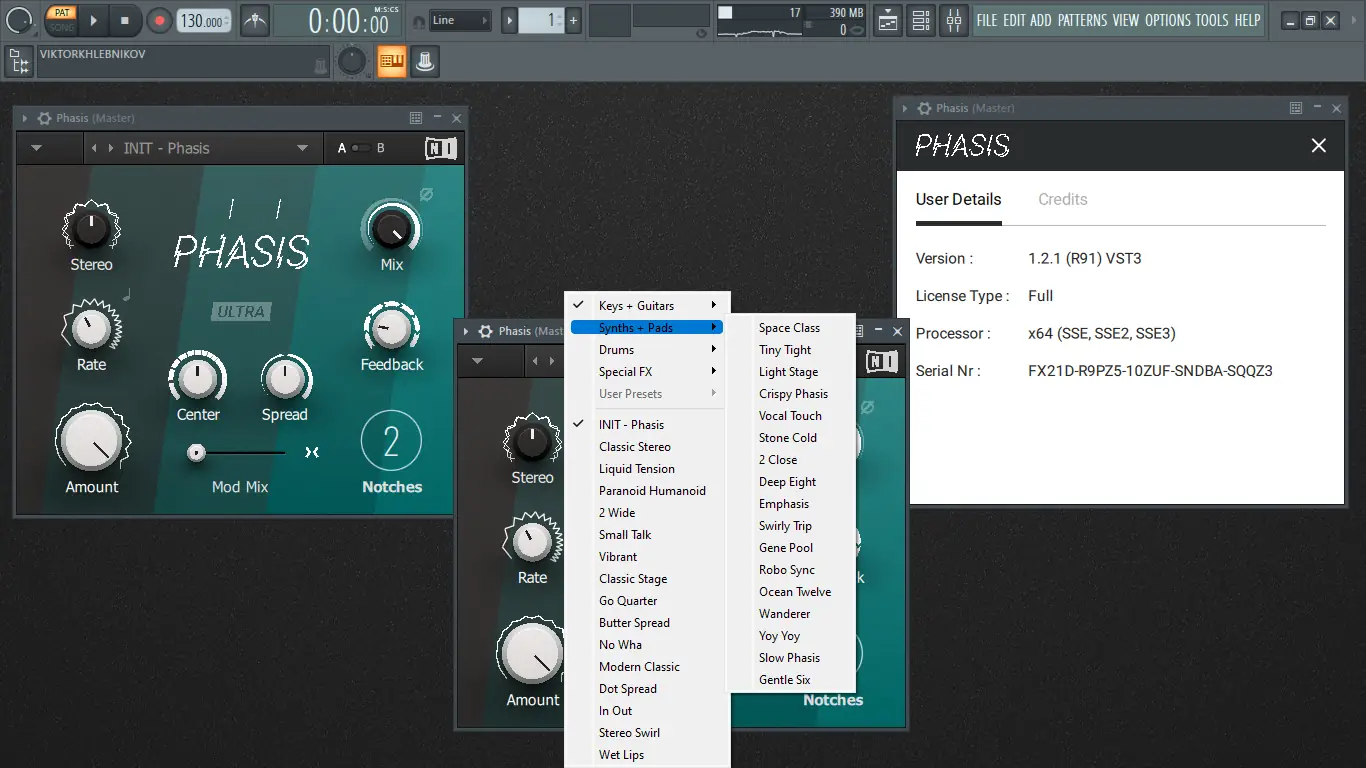Expand left Phasis window title arrow
1366x768 pixels.
point(25,118)
